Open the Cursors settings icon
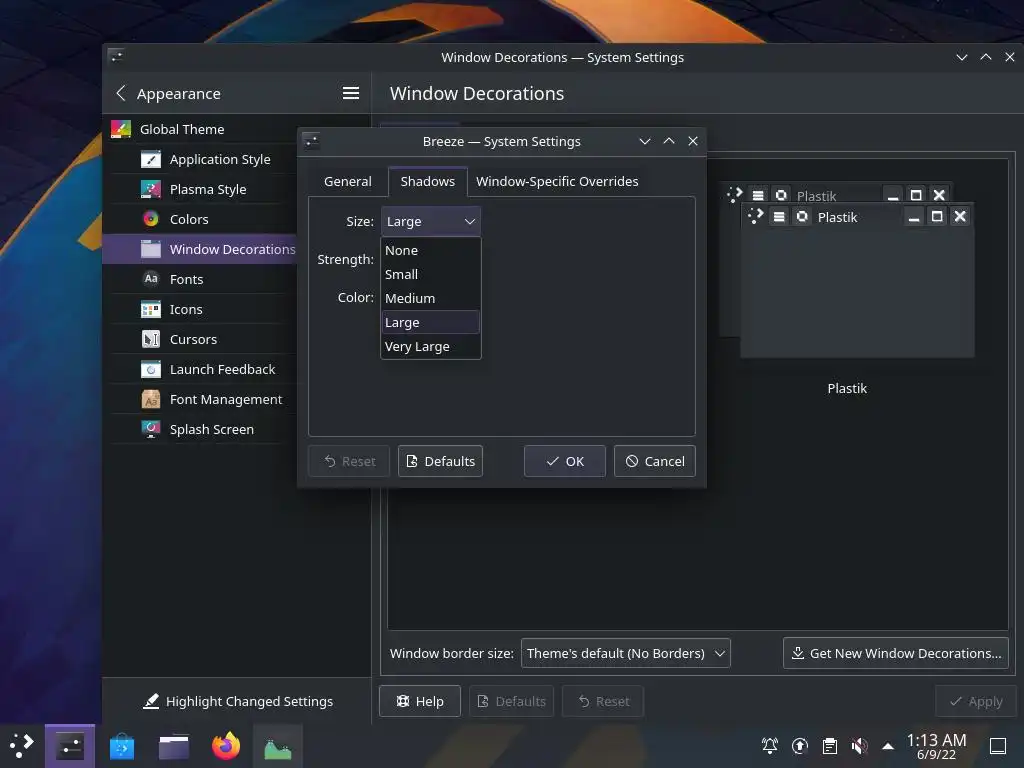This screenshot has height=768, width=1024. coord(151,340)
